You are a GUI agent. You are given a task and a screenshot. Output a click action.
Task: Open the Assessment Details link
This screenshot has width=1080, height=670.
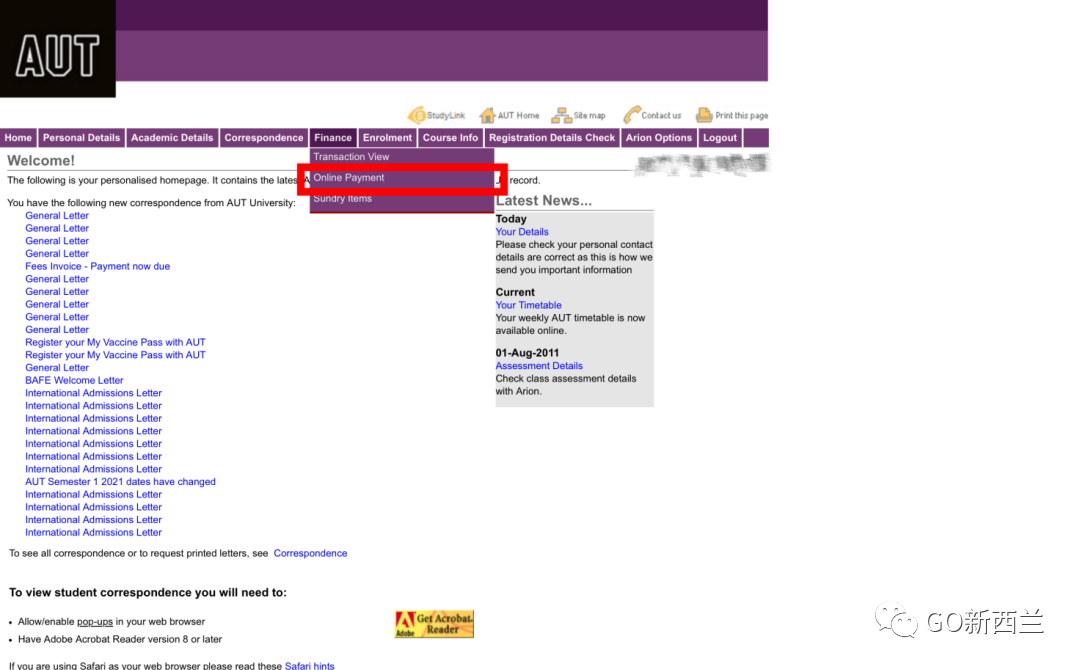(x=539, y=366)
